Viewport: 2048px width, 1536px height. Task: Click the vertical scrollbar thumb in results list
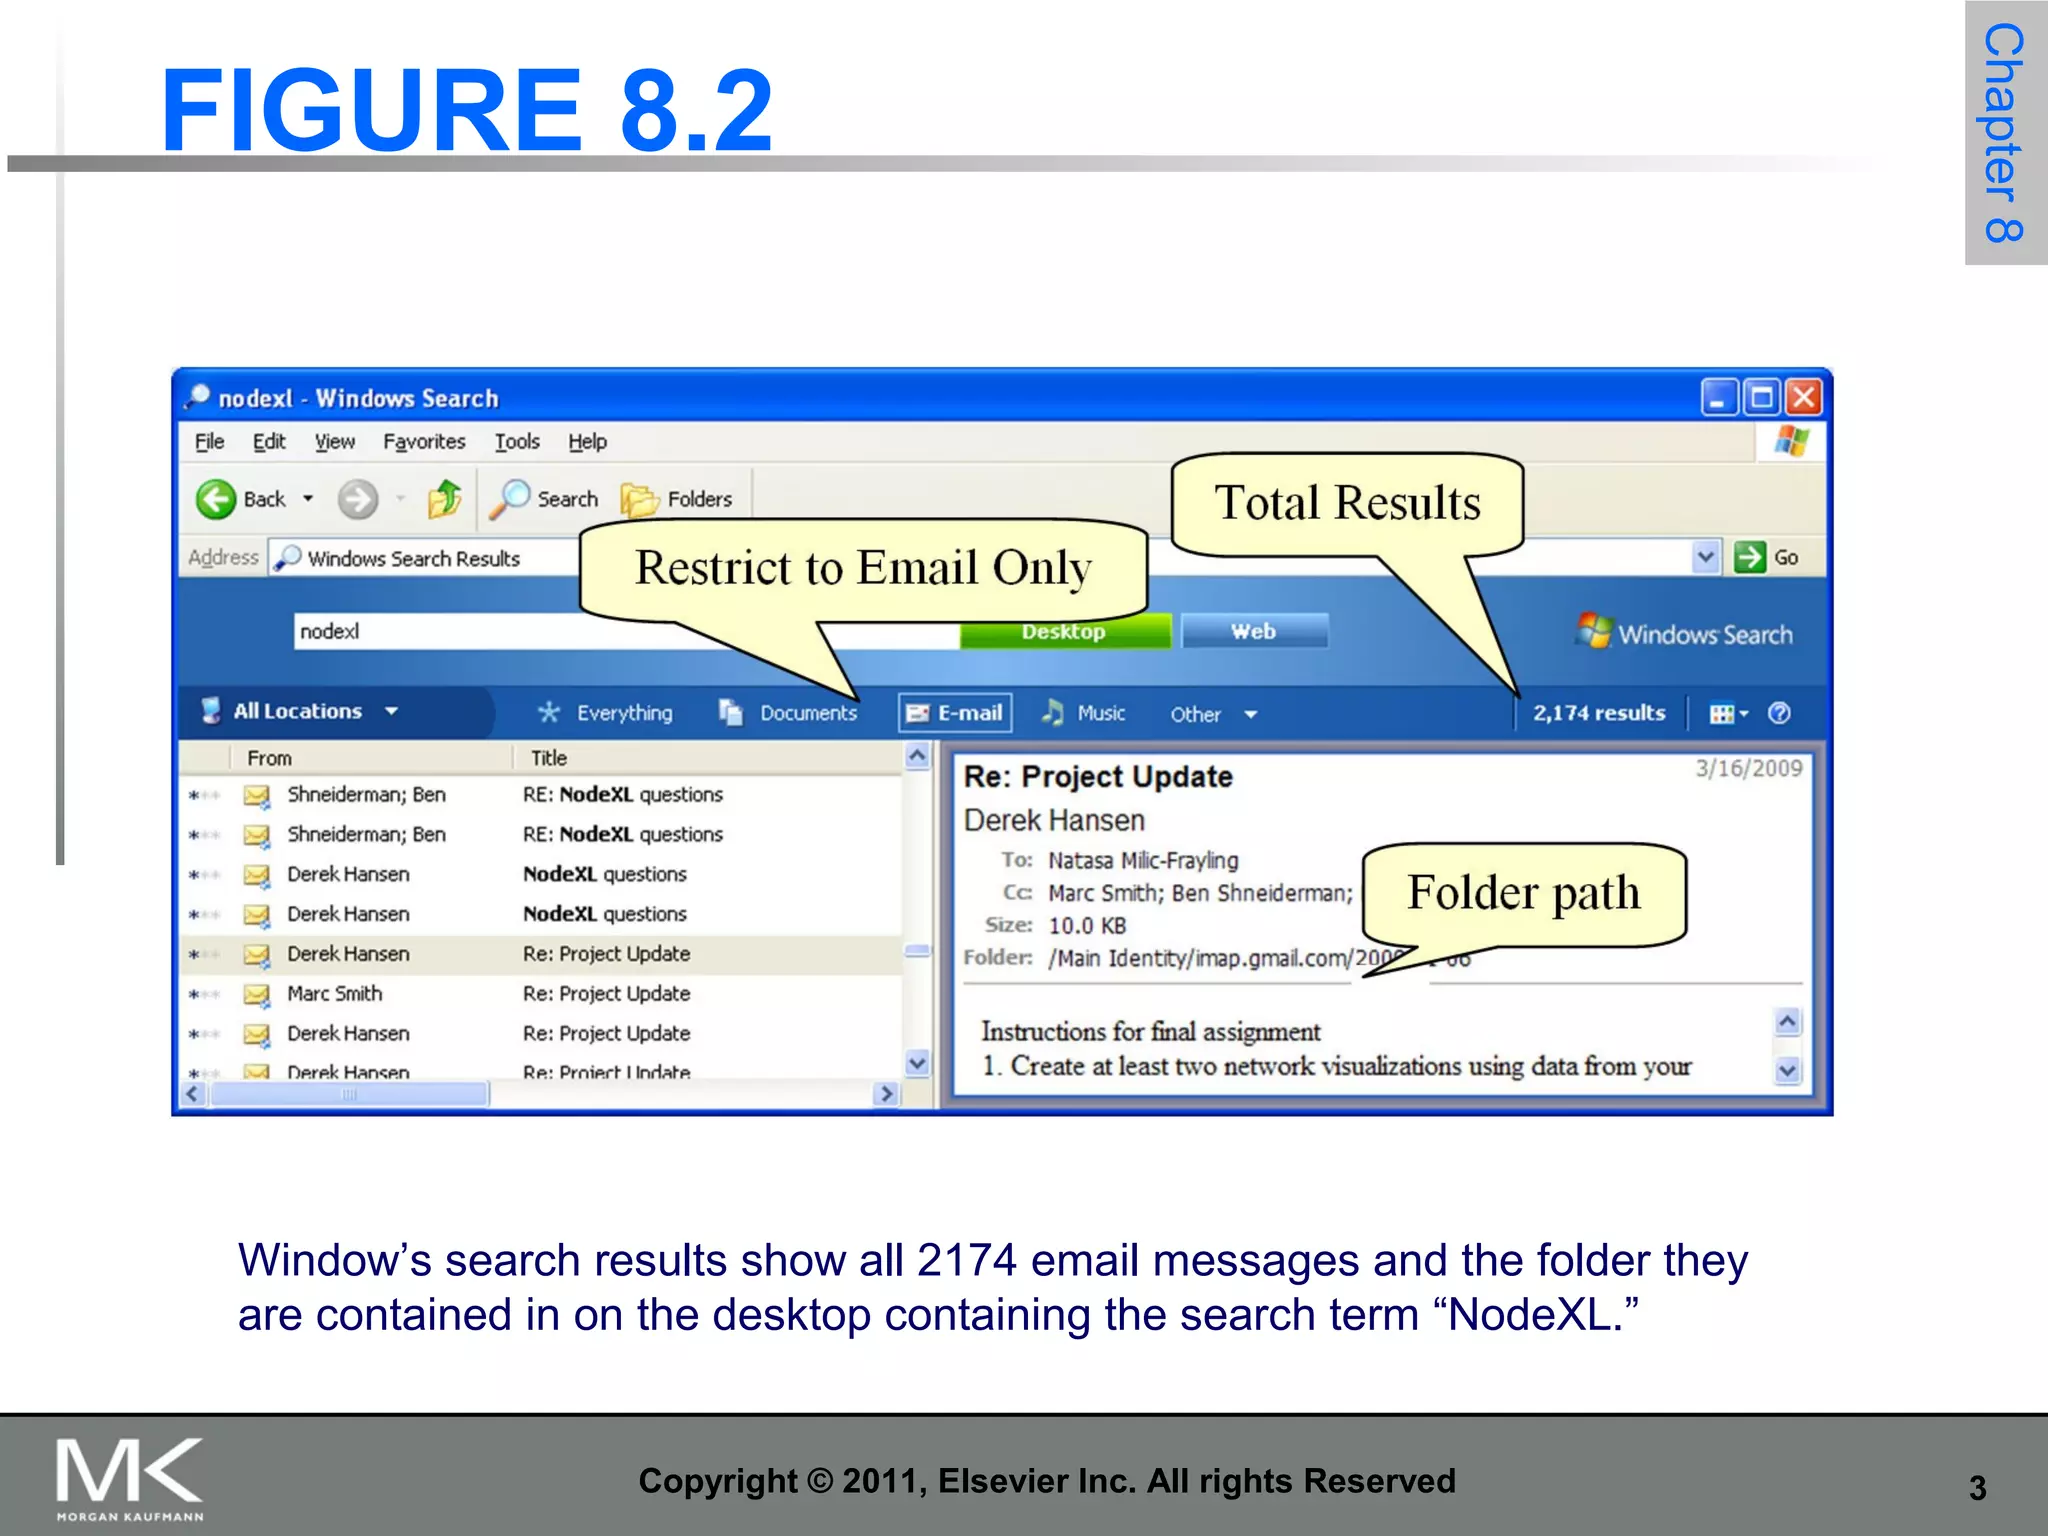(917, 951)
